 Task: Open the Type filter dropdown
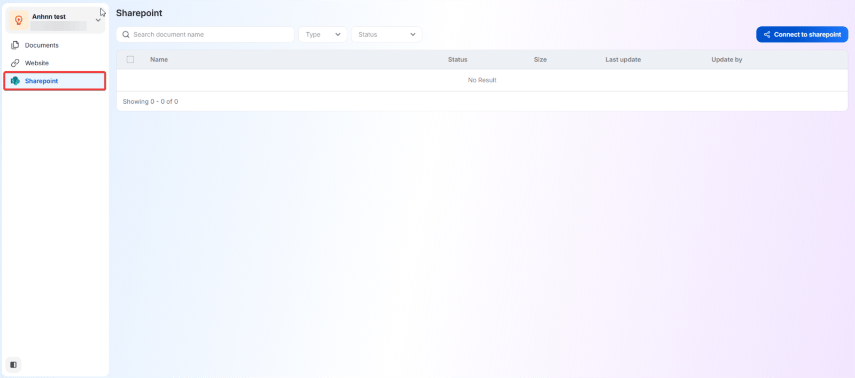point(323,34)
